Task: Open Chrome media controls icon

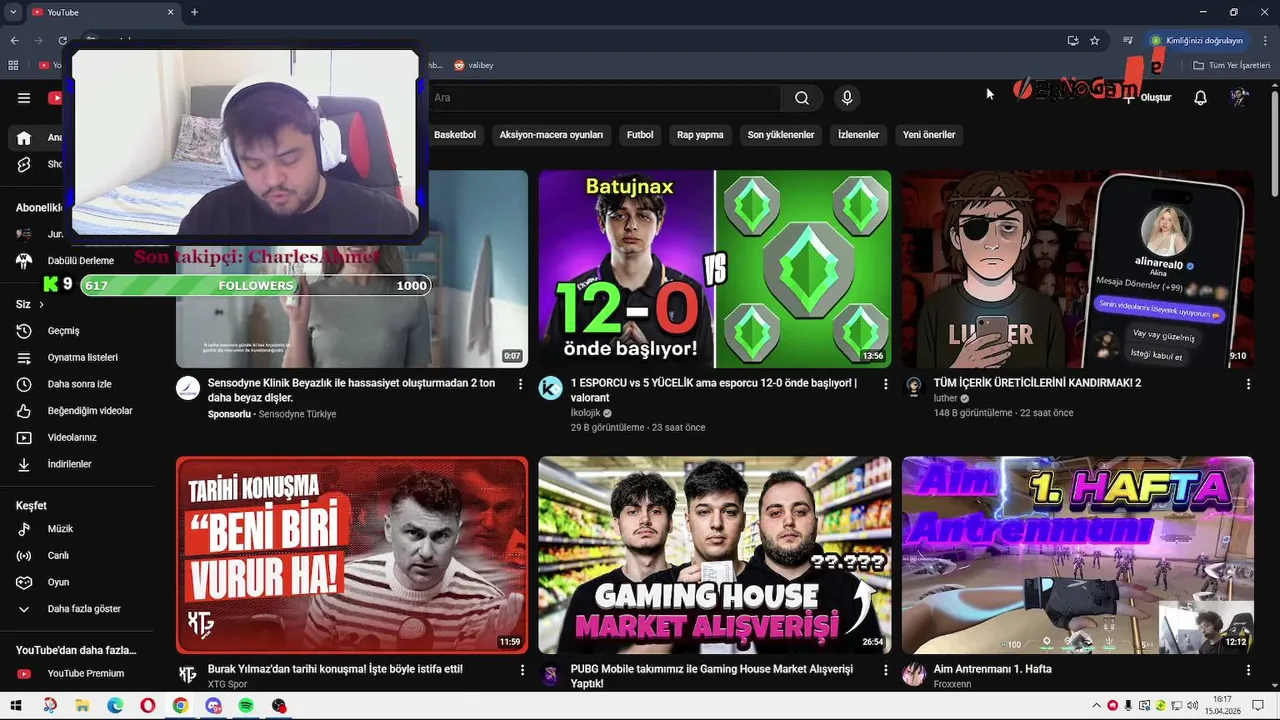Action: pos(1128,41)
